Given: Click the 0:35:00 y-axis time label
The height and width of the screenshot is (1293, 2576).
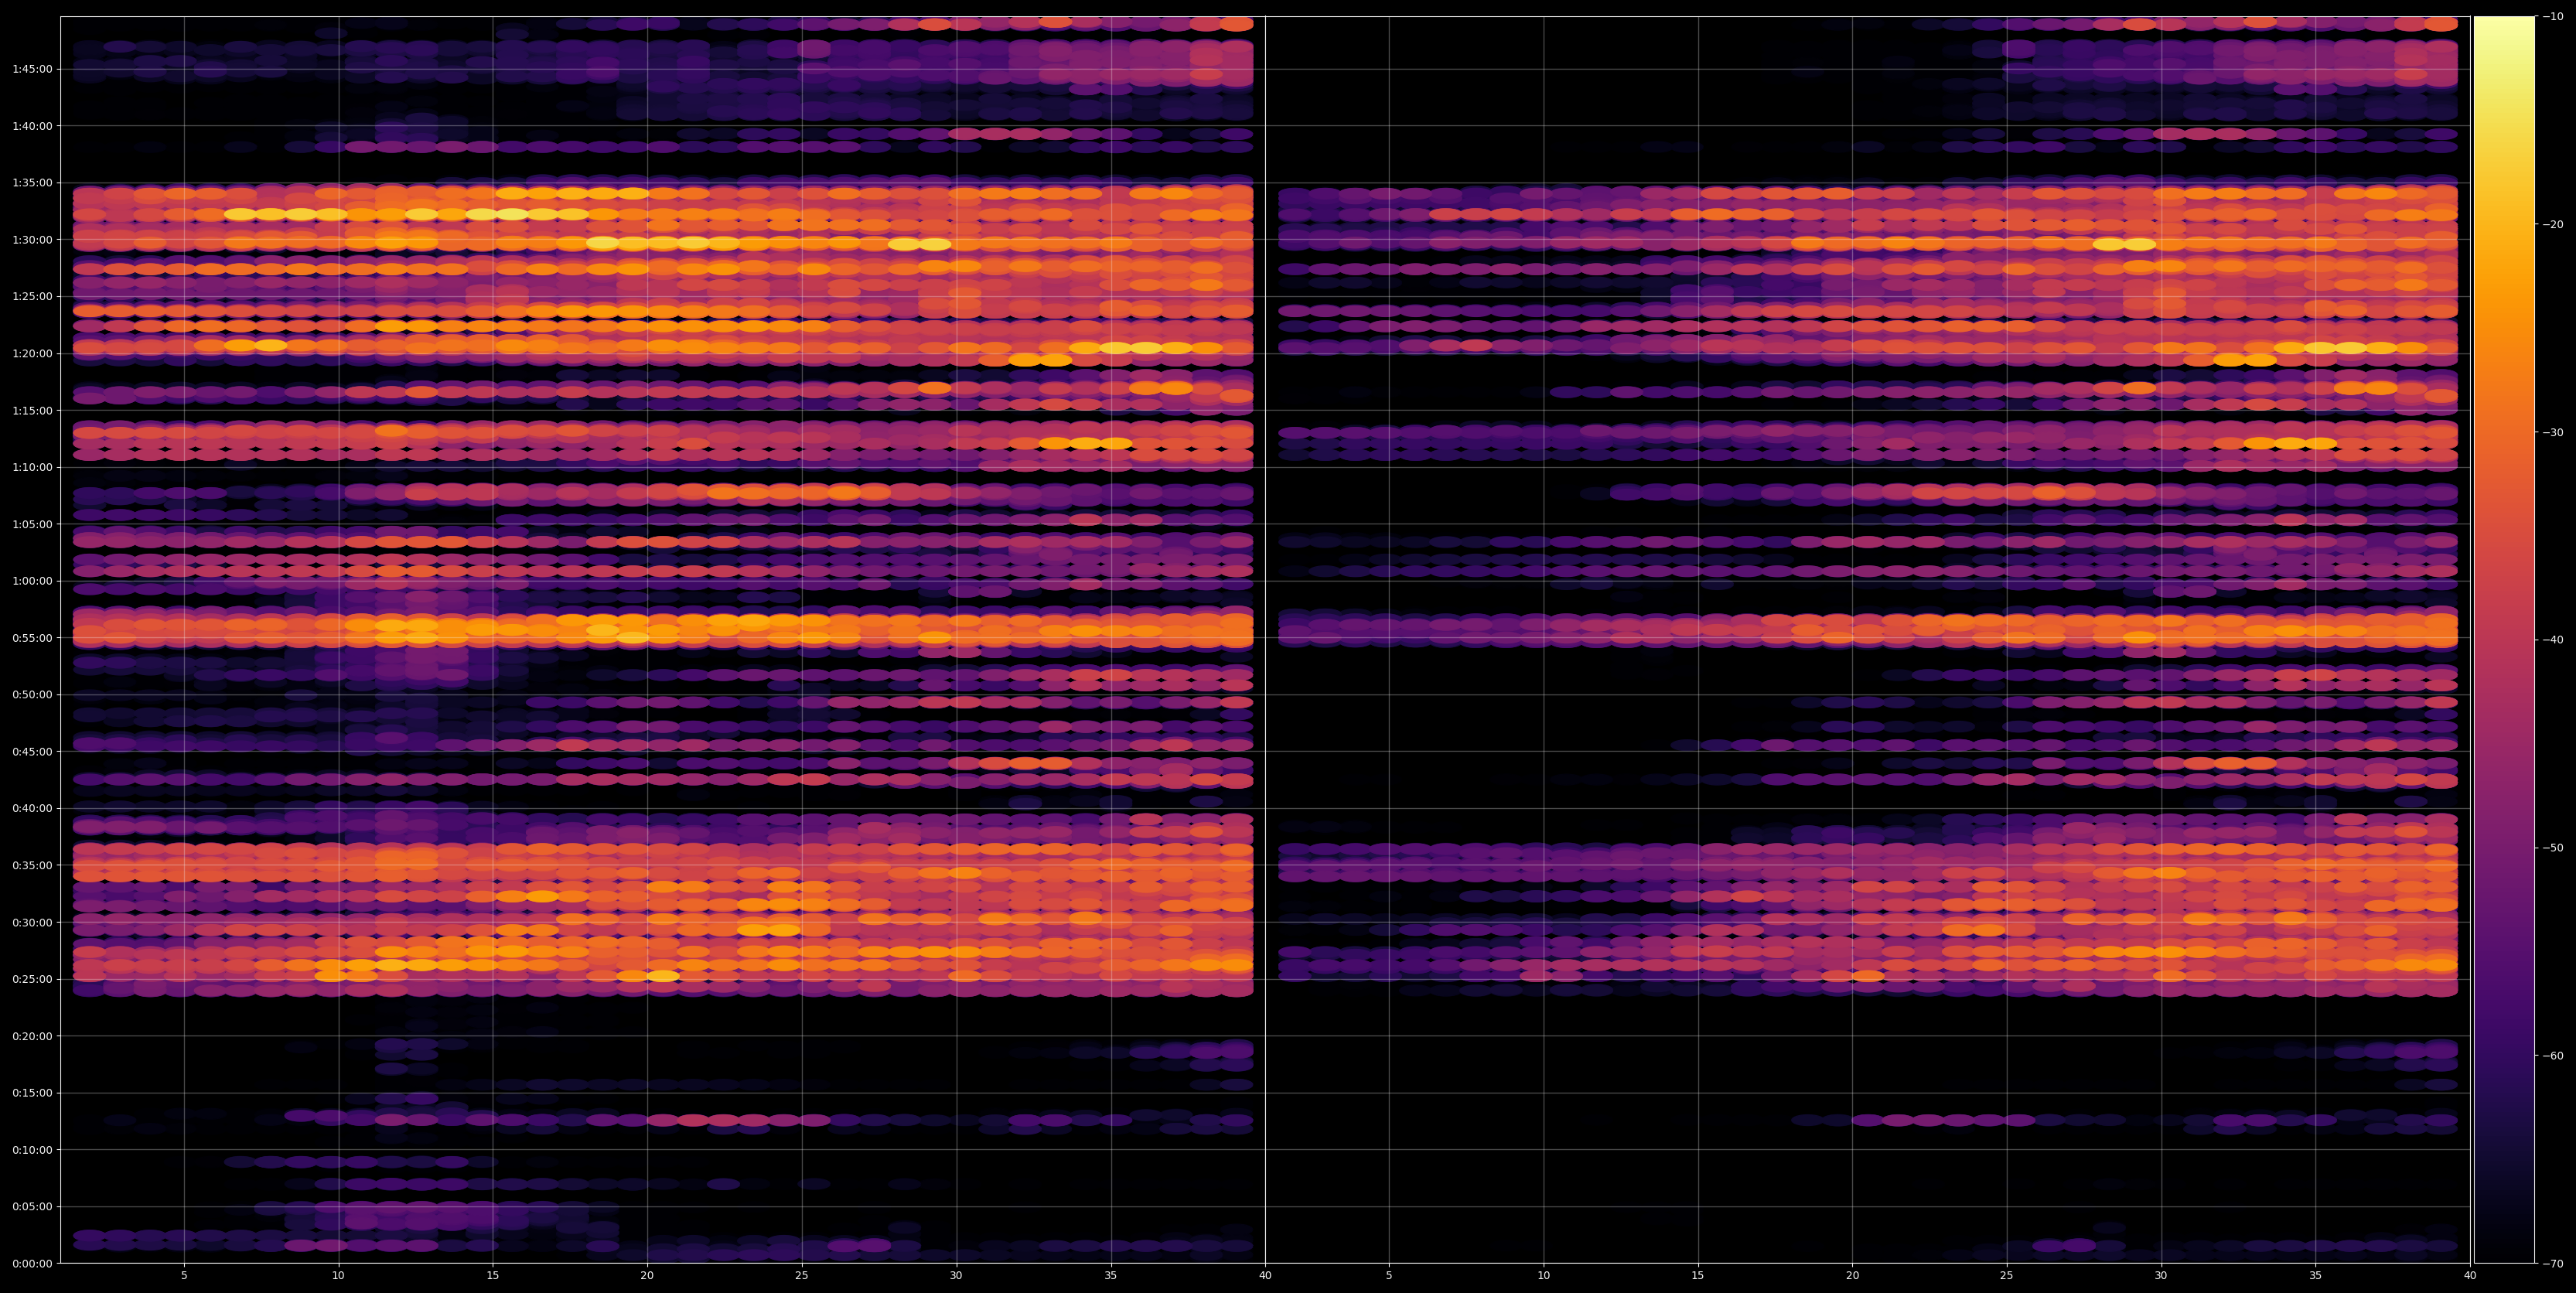Looking at the screenshot, I should click(32, 865).
